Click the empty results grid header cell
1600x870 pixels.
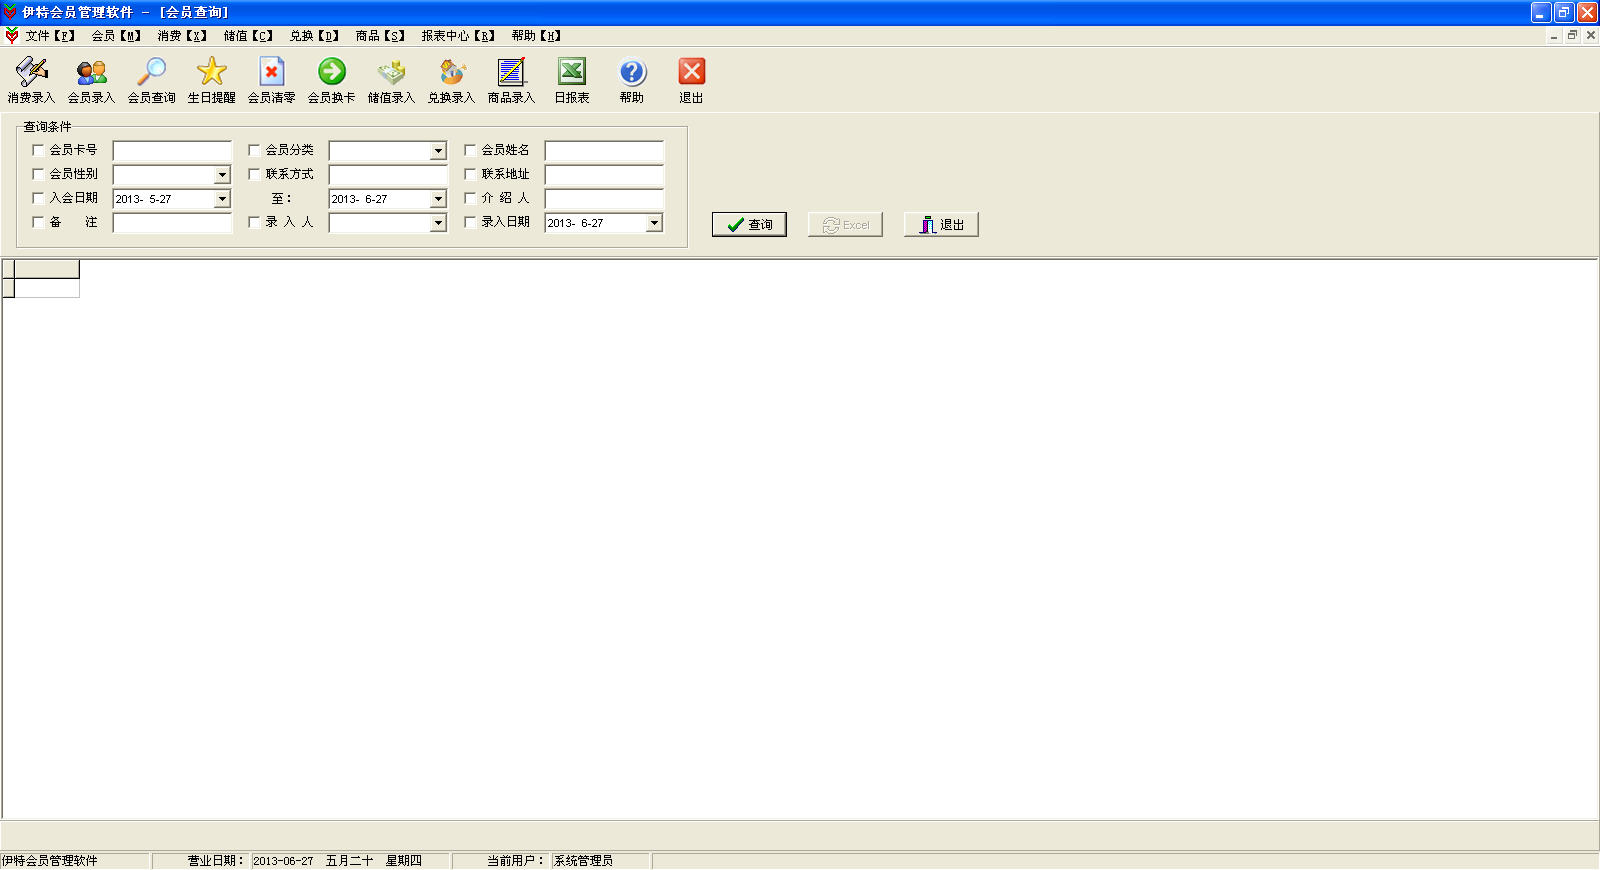47,269
